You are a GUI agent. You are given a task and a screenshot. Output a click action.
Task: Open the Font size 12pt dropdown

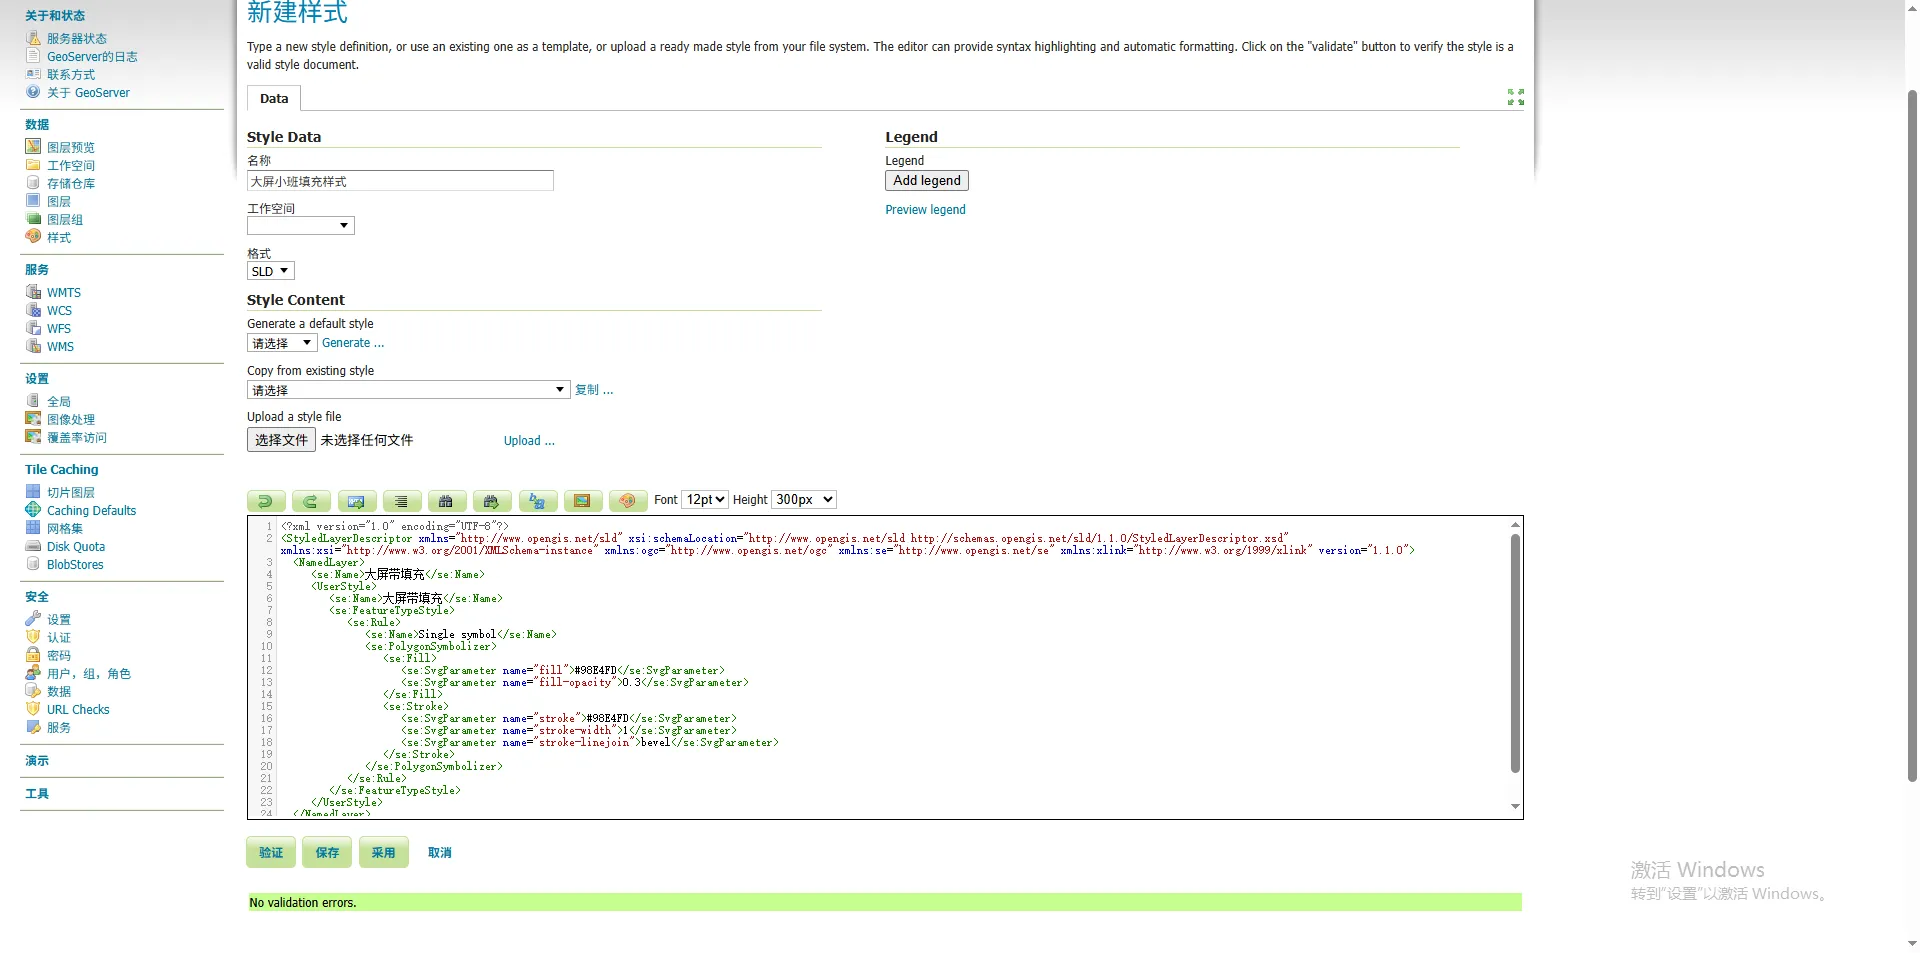click(705, 500)
